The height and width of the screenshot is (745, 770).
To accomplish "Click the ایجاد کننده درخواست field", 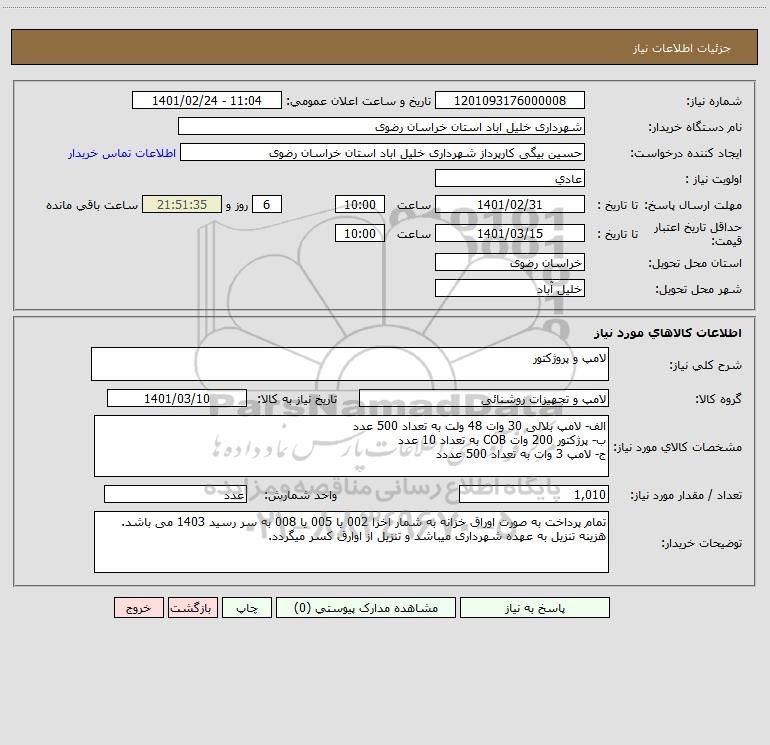I will click(x=382, y=152).
